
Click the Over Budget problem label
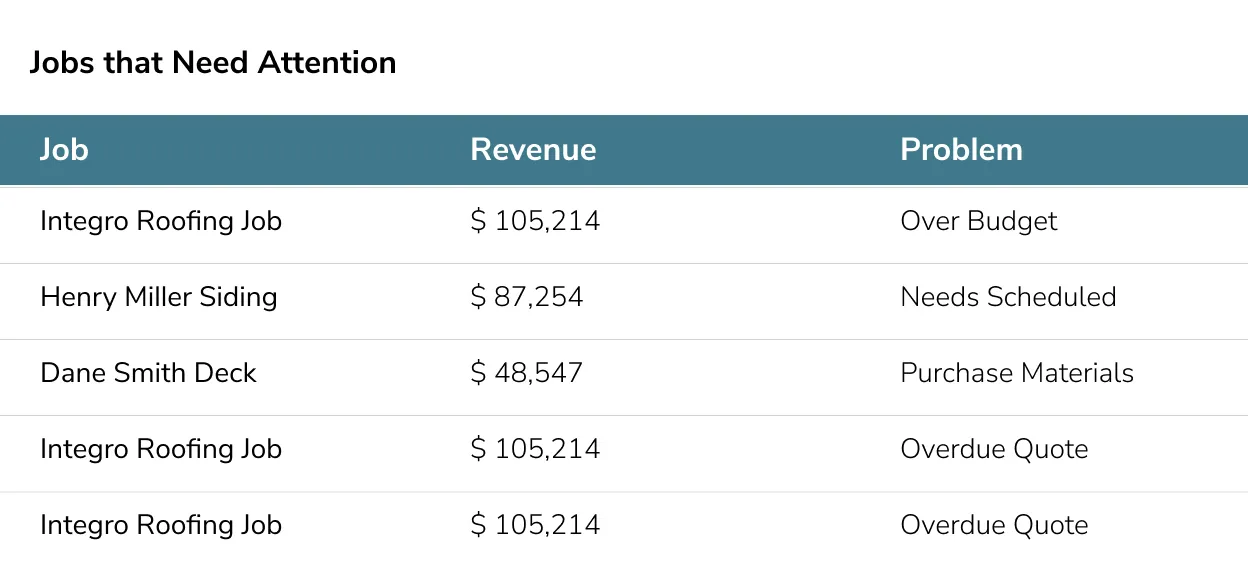pyautogui.click(x=978, y=221)
